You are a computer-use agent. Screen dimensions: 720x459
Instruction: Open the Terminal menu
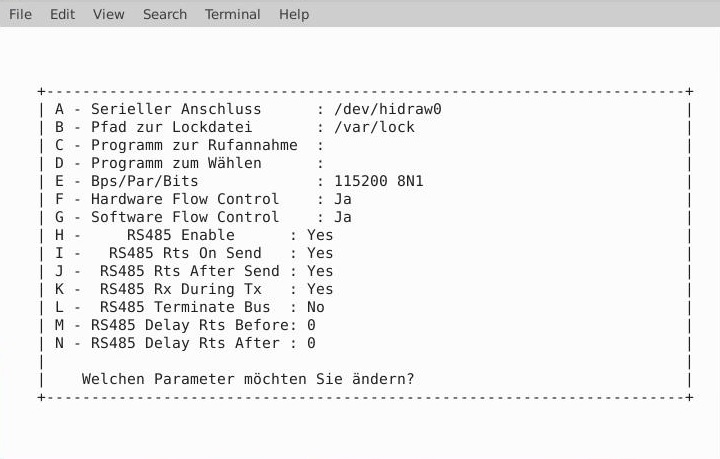[232, 14]
